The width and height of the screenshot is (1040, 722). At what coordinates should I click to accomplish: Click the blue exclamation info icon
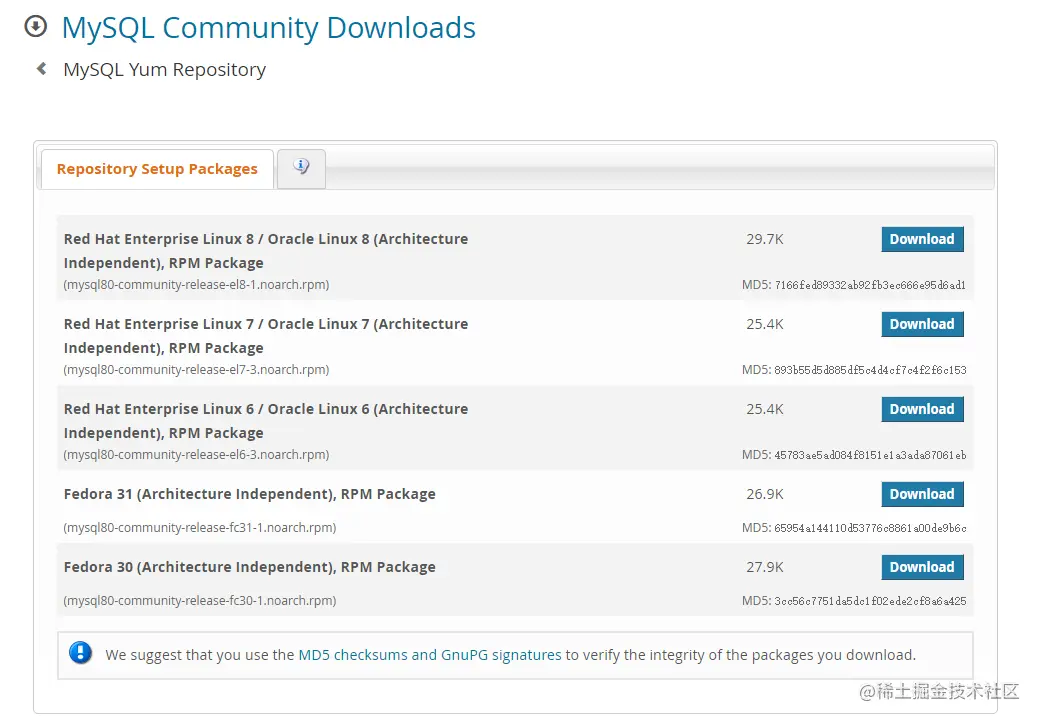(80, 653)
